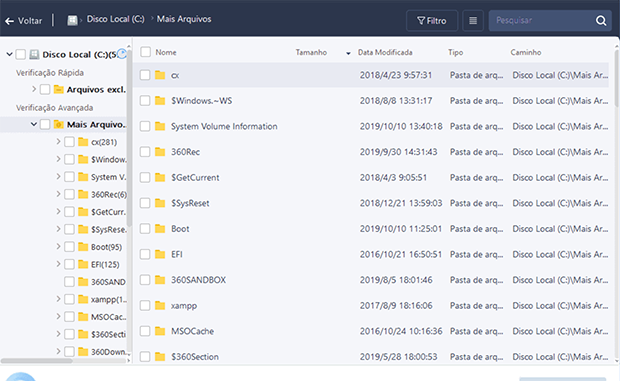Click the search magnifier icon
The image size is (620, 381).
click(x=601, y=21)
